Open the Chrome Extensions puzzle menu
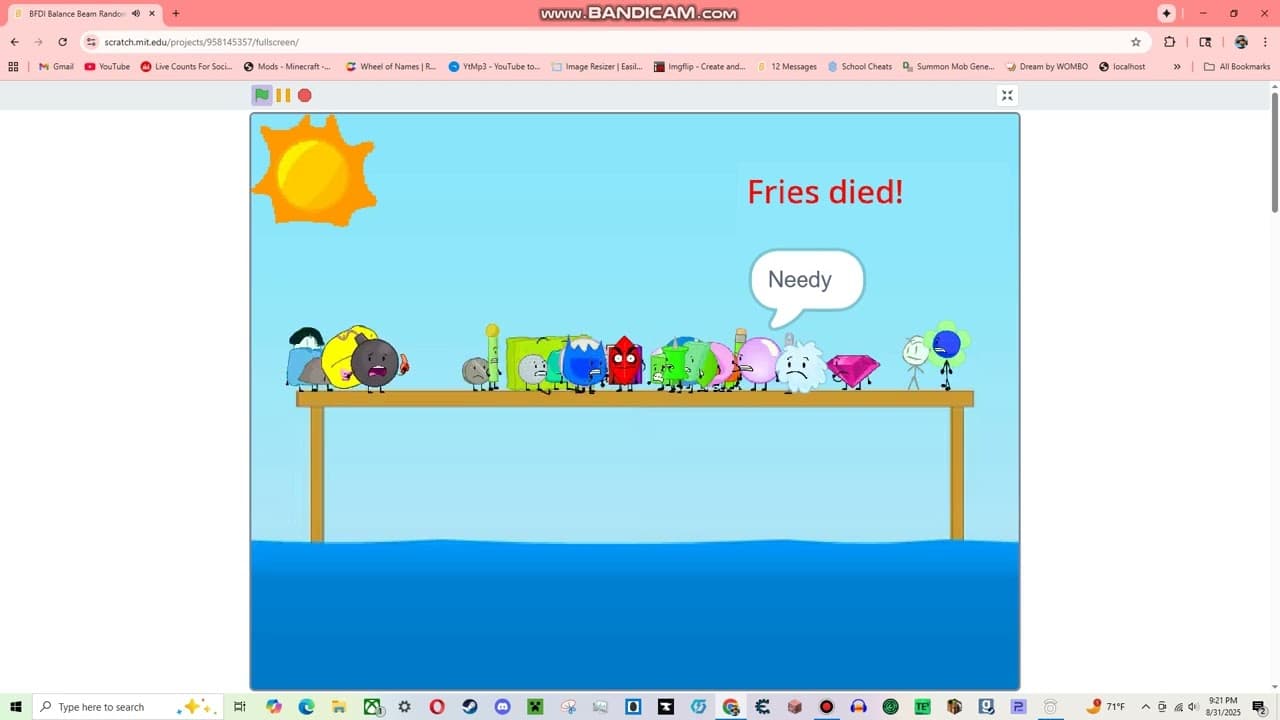 pyautogui.click(x=1170, y=42)
